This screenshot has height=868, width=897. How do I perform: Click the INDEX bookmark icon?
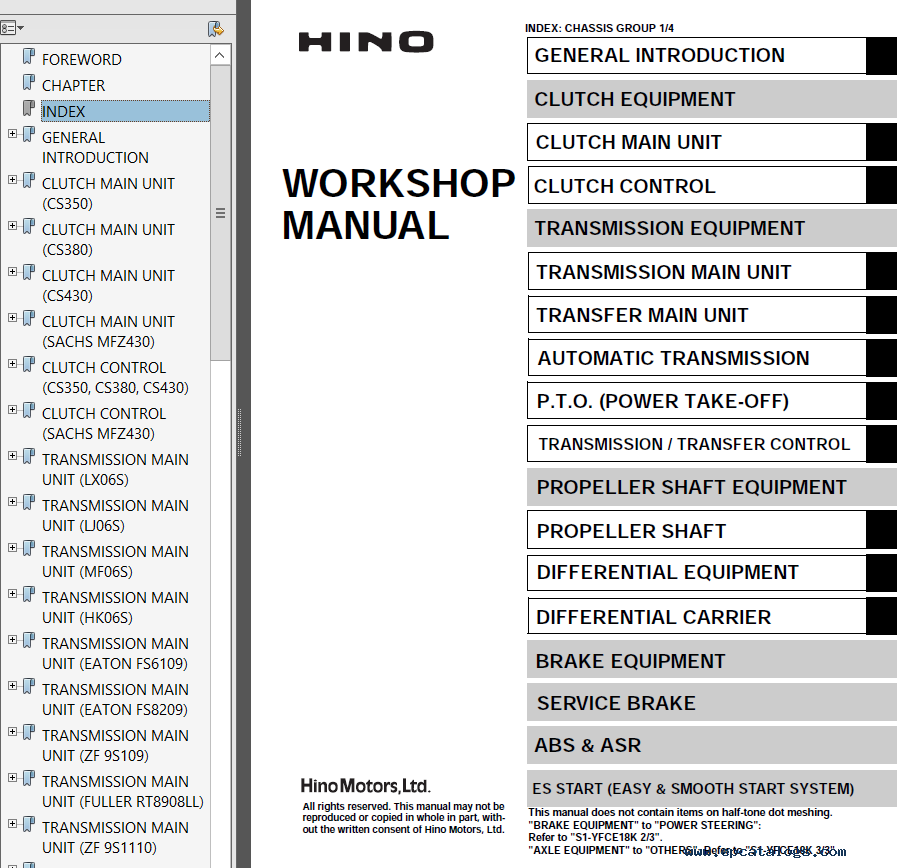[29, 108]
